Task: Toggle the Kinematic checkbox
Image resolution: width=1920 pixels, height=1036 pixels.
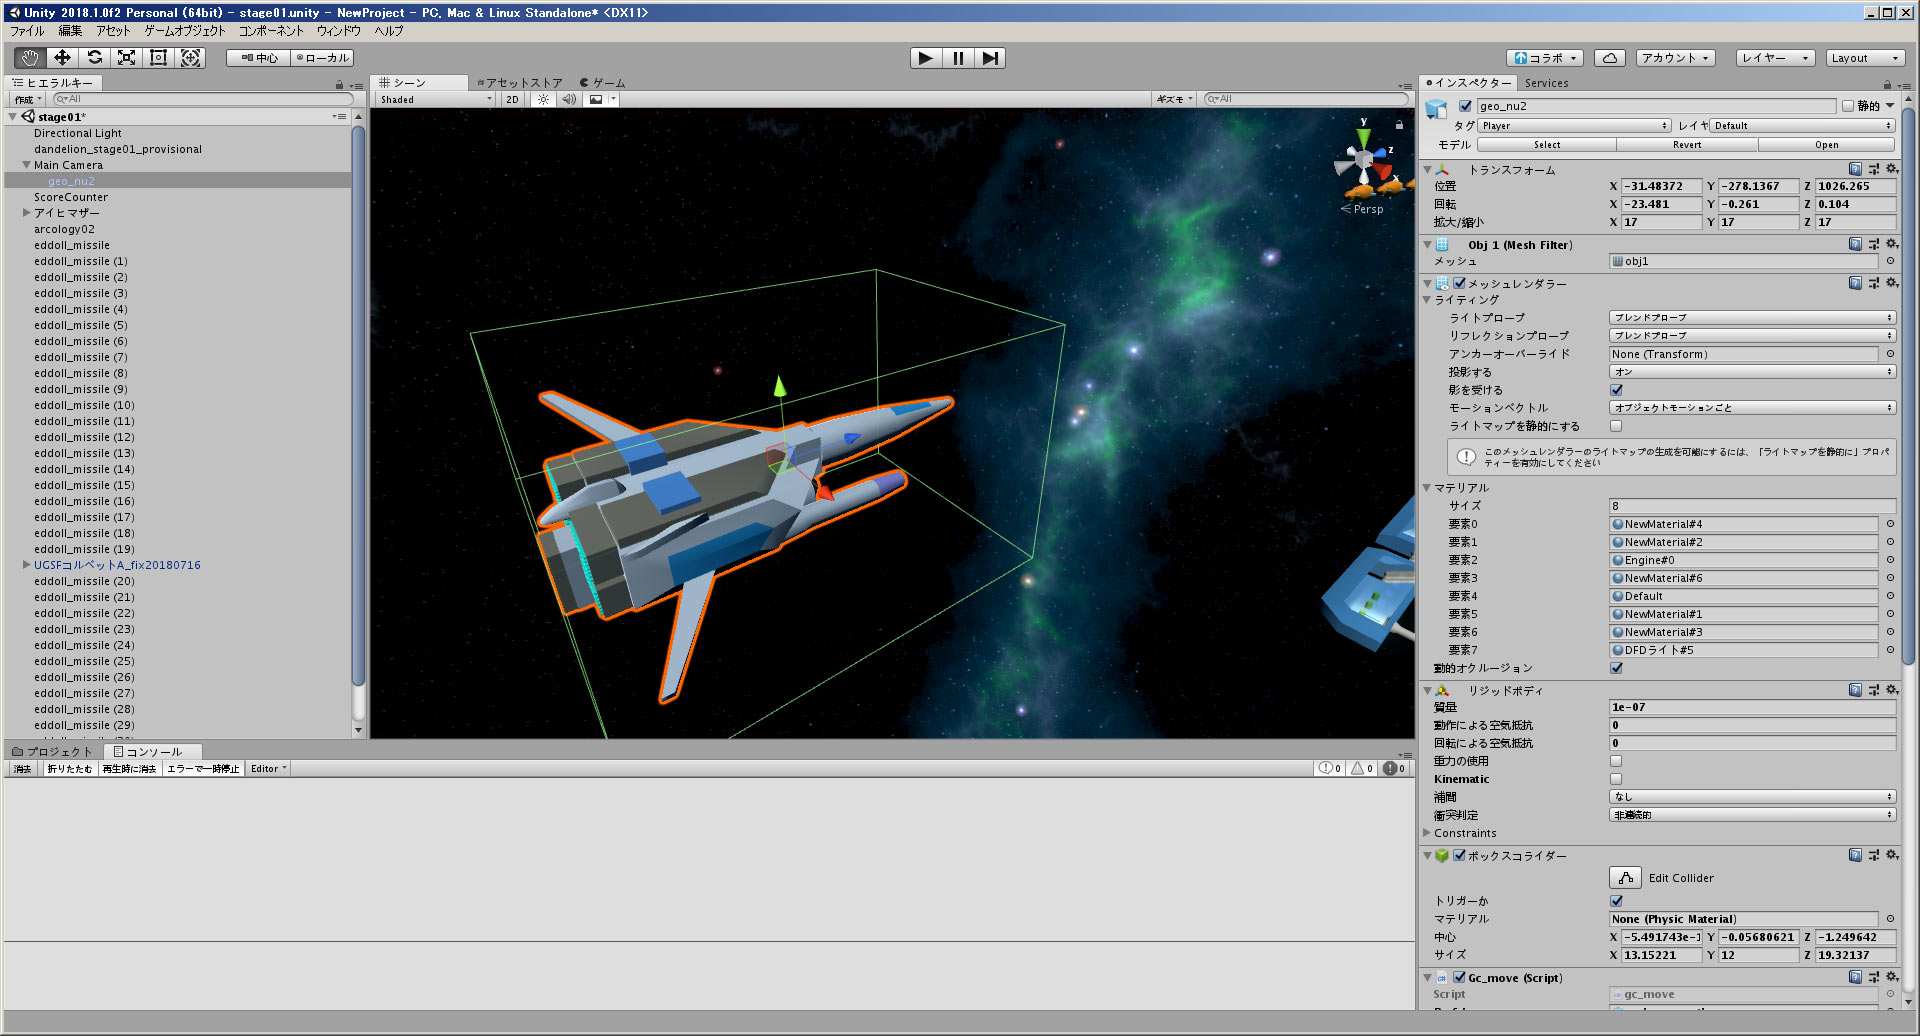Action: point(1616,779)
